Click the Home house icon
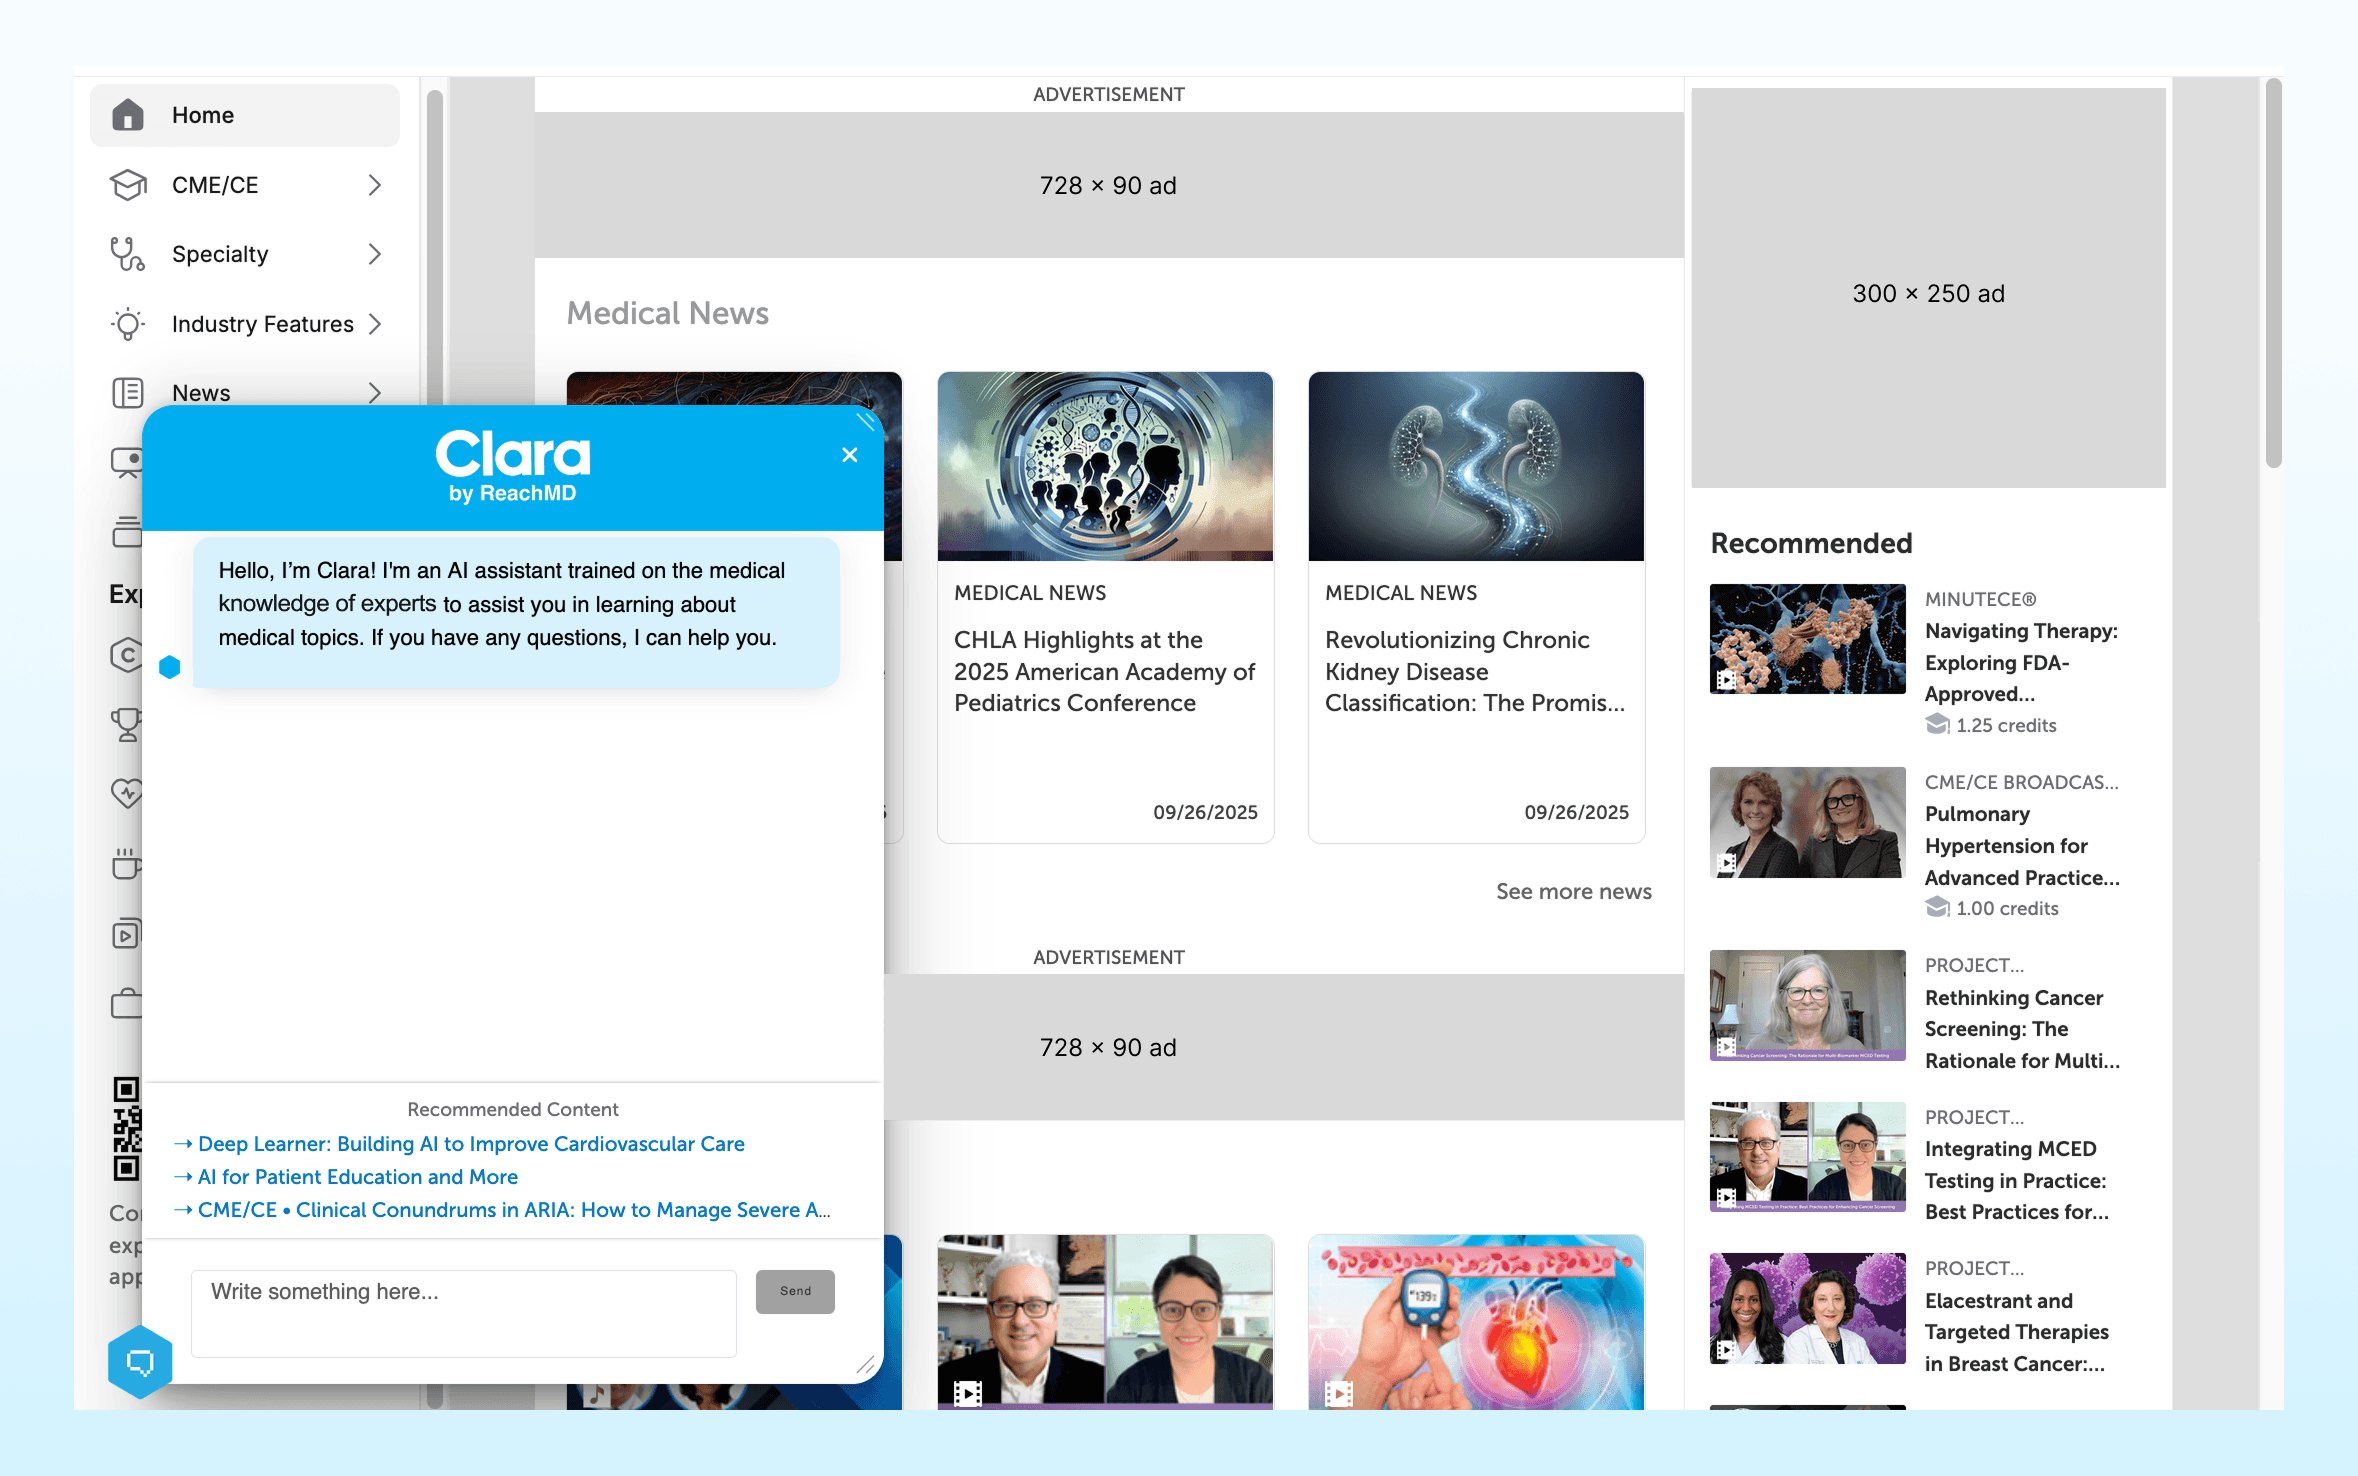The image size is (2358, 1476). pos(128,115)
